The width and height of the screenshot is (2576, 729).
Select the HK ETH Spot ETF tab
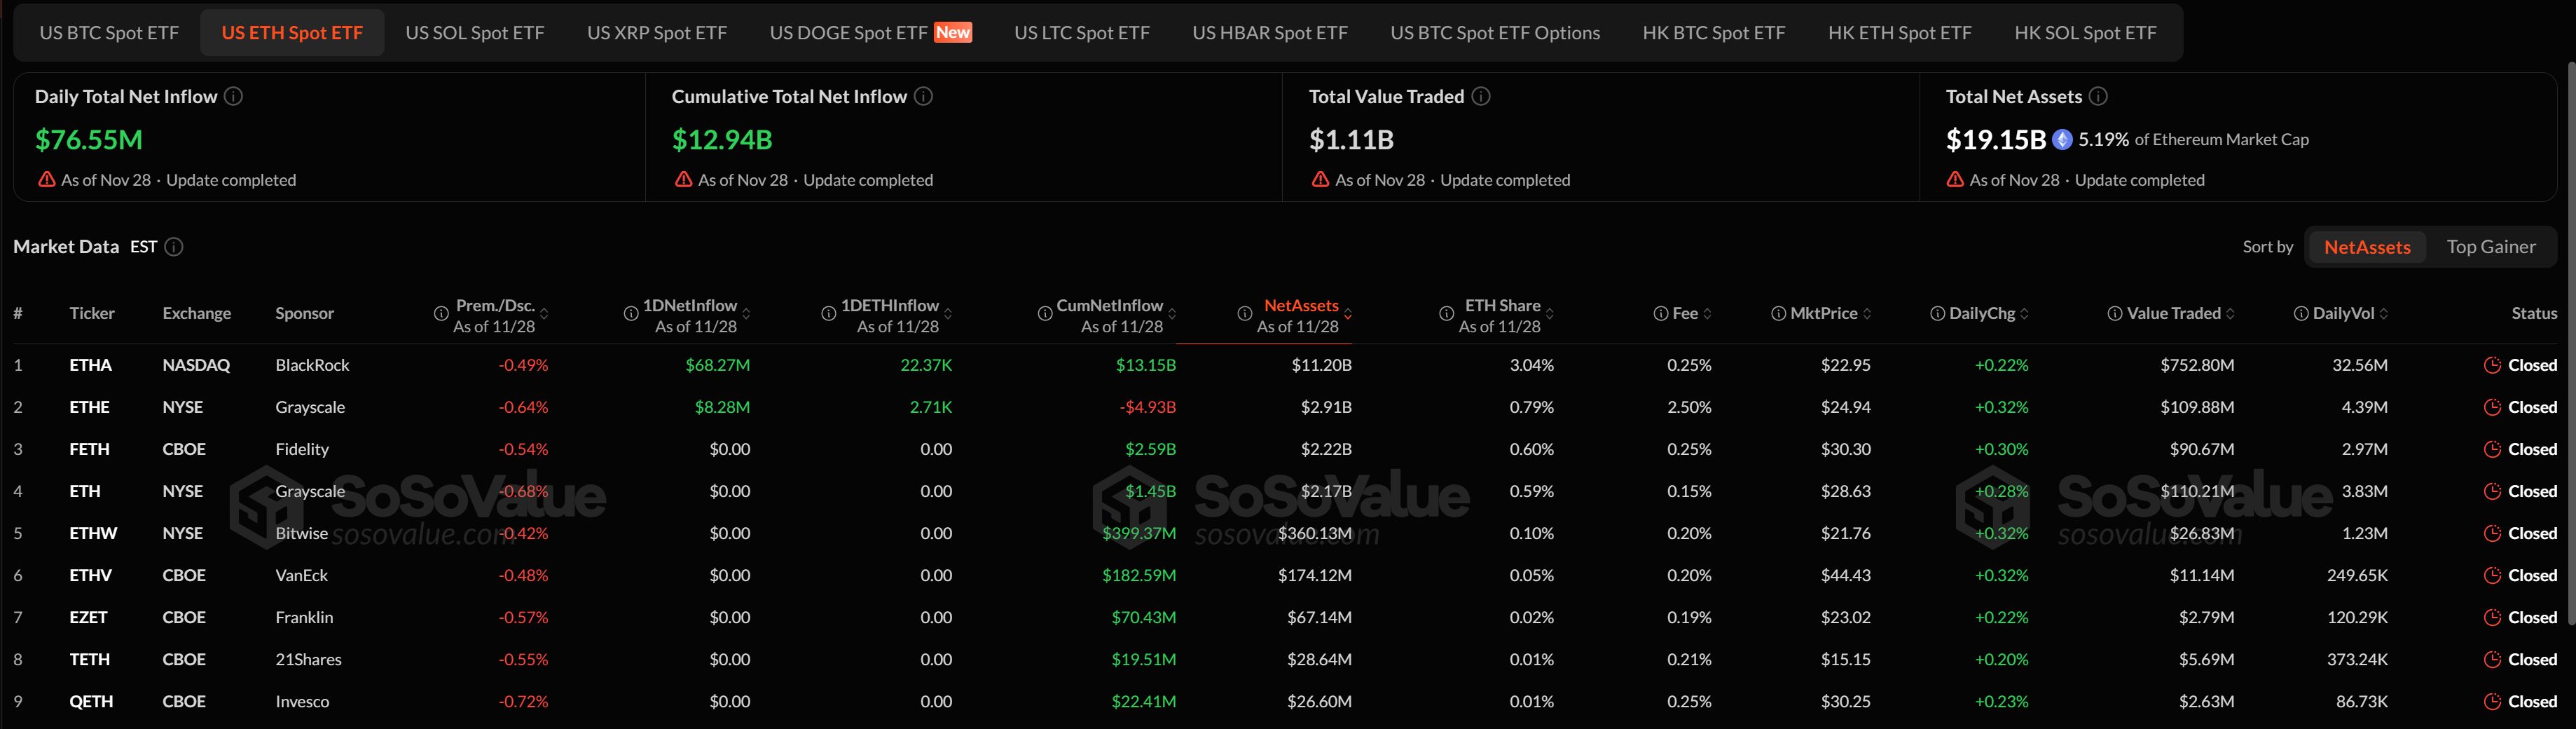pos(1899,32)
